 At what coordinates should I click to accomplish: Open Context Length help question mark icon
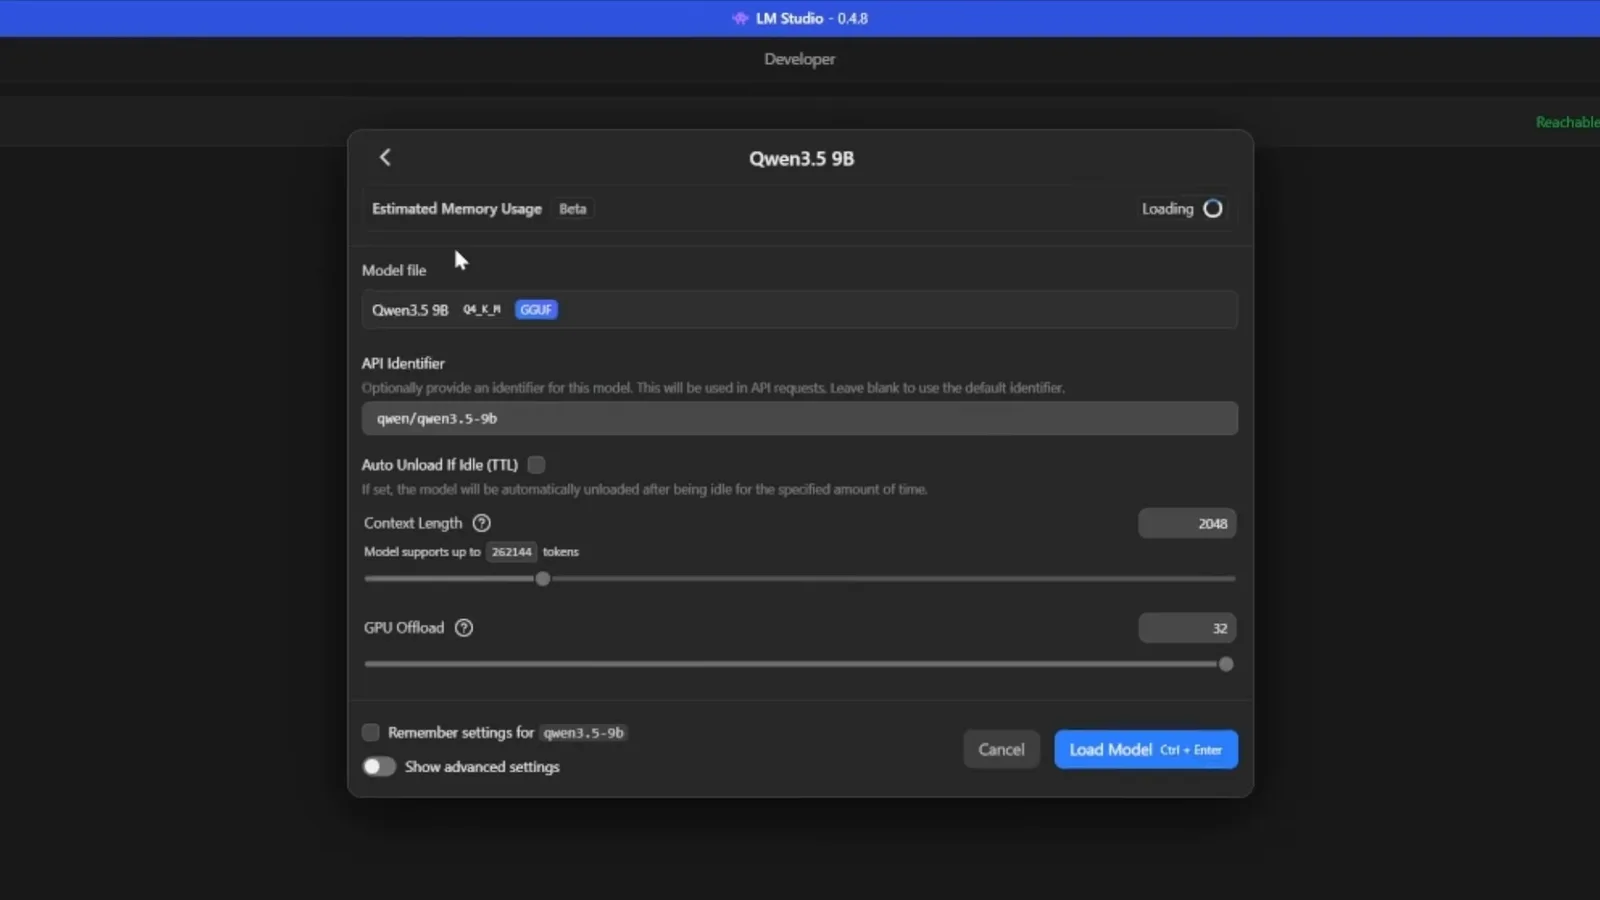coord(481,523)
